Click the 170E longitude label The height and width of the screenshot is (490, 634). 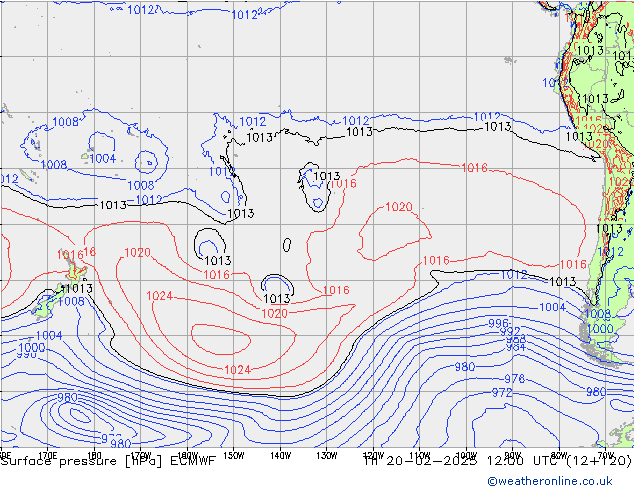pos(48,456)
